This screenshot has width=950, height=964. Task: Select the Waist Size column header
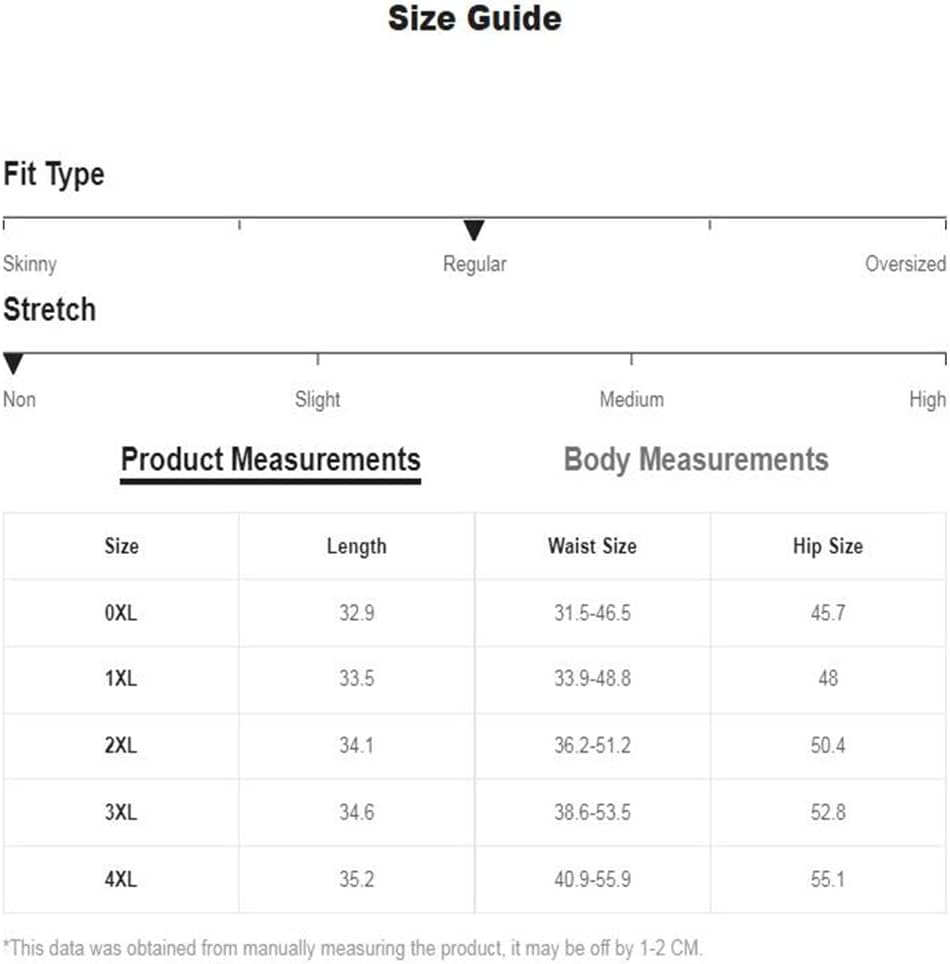(x=592, y=546)
